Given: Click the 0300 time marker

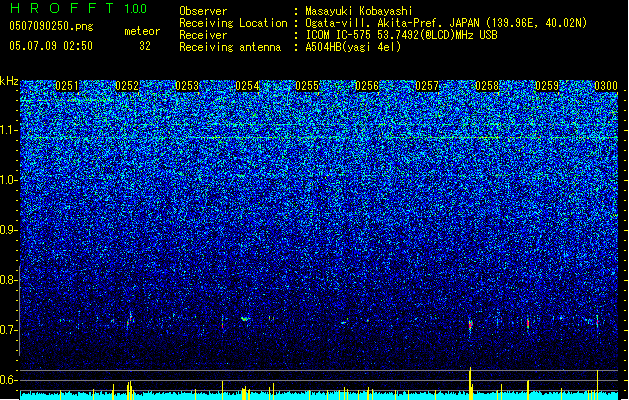Looking at the screenshot, I should click(x=606, y=86).
